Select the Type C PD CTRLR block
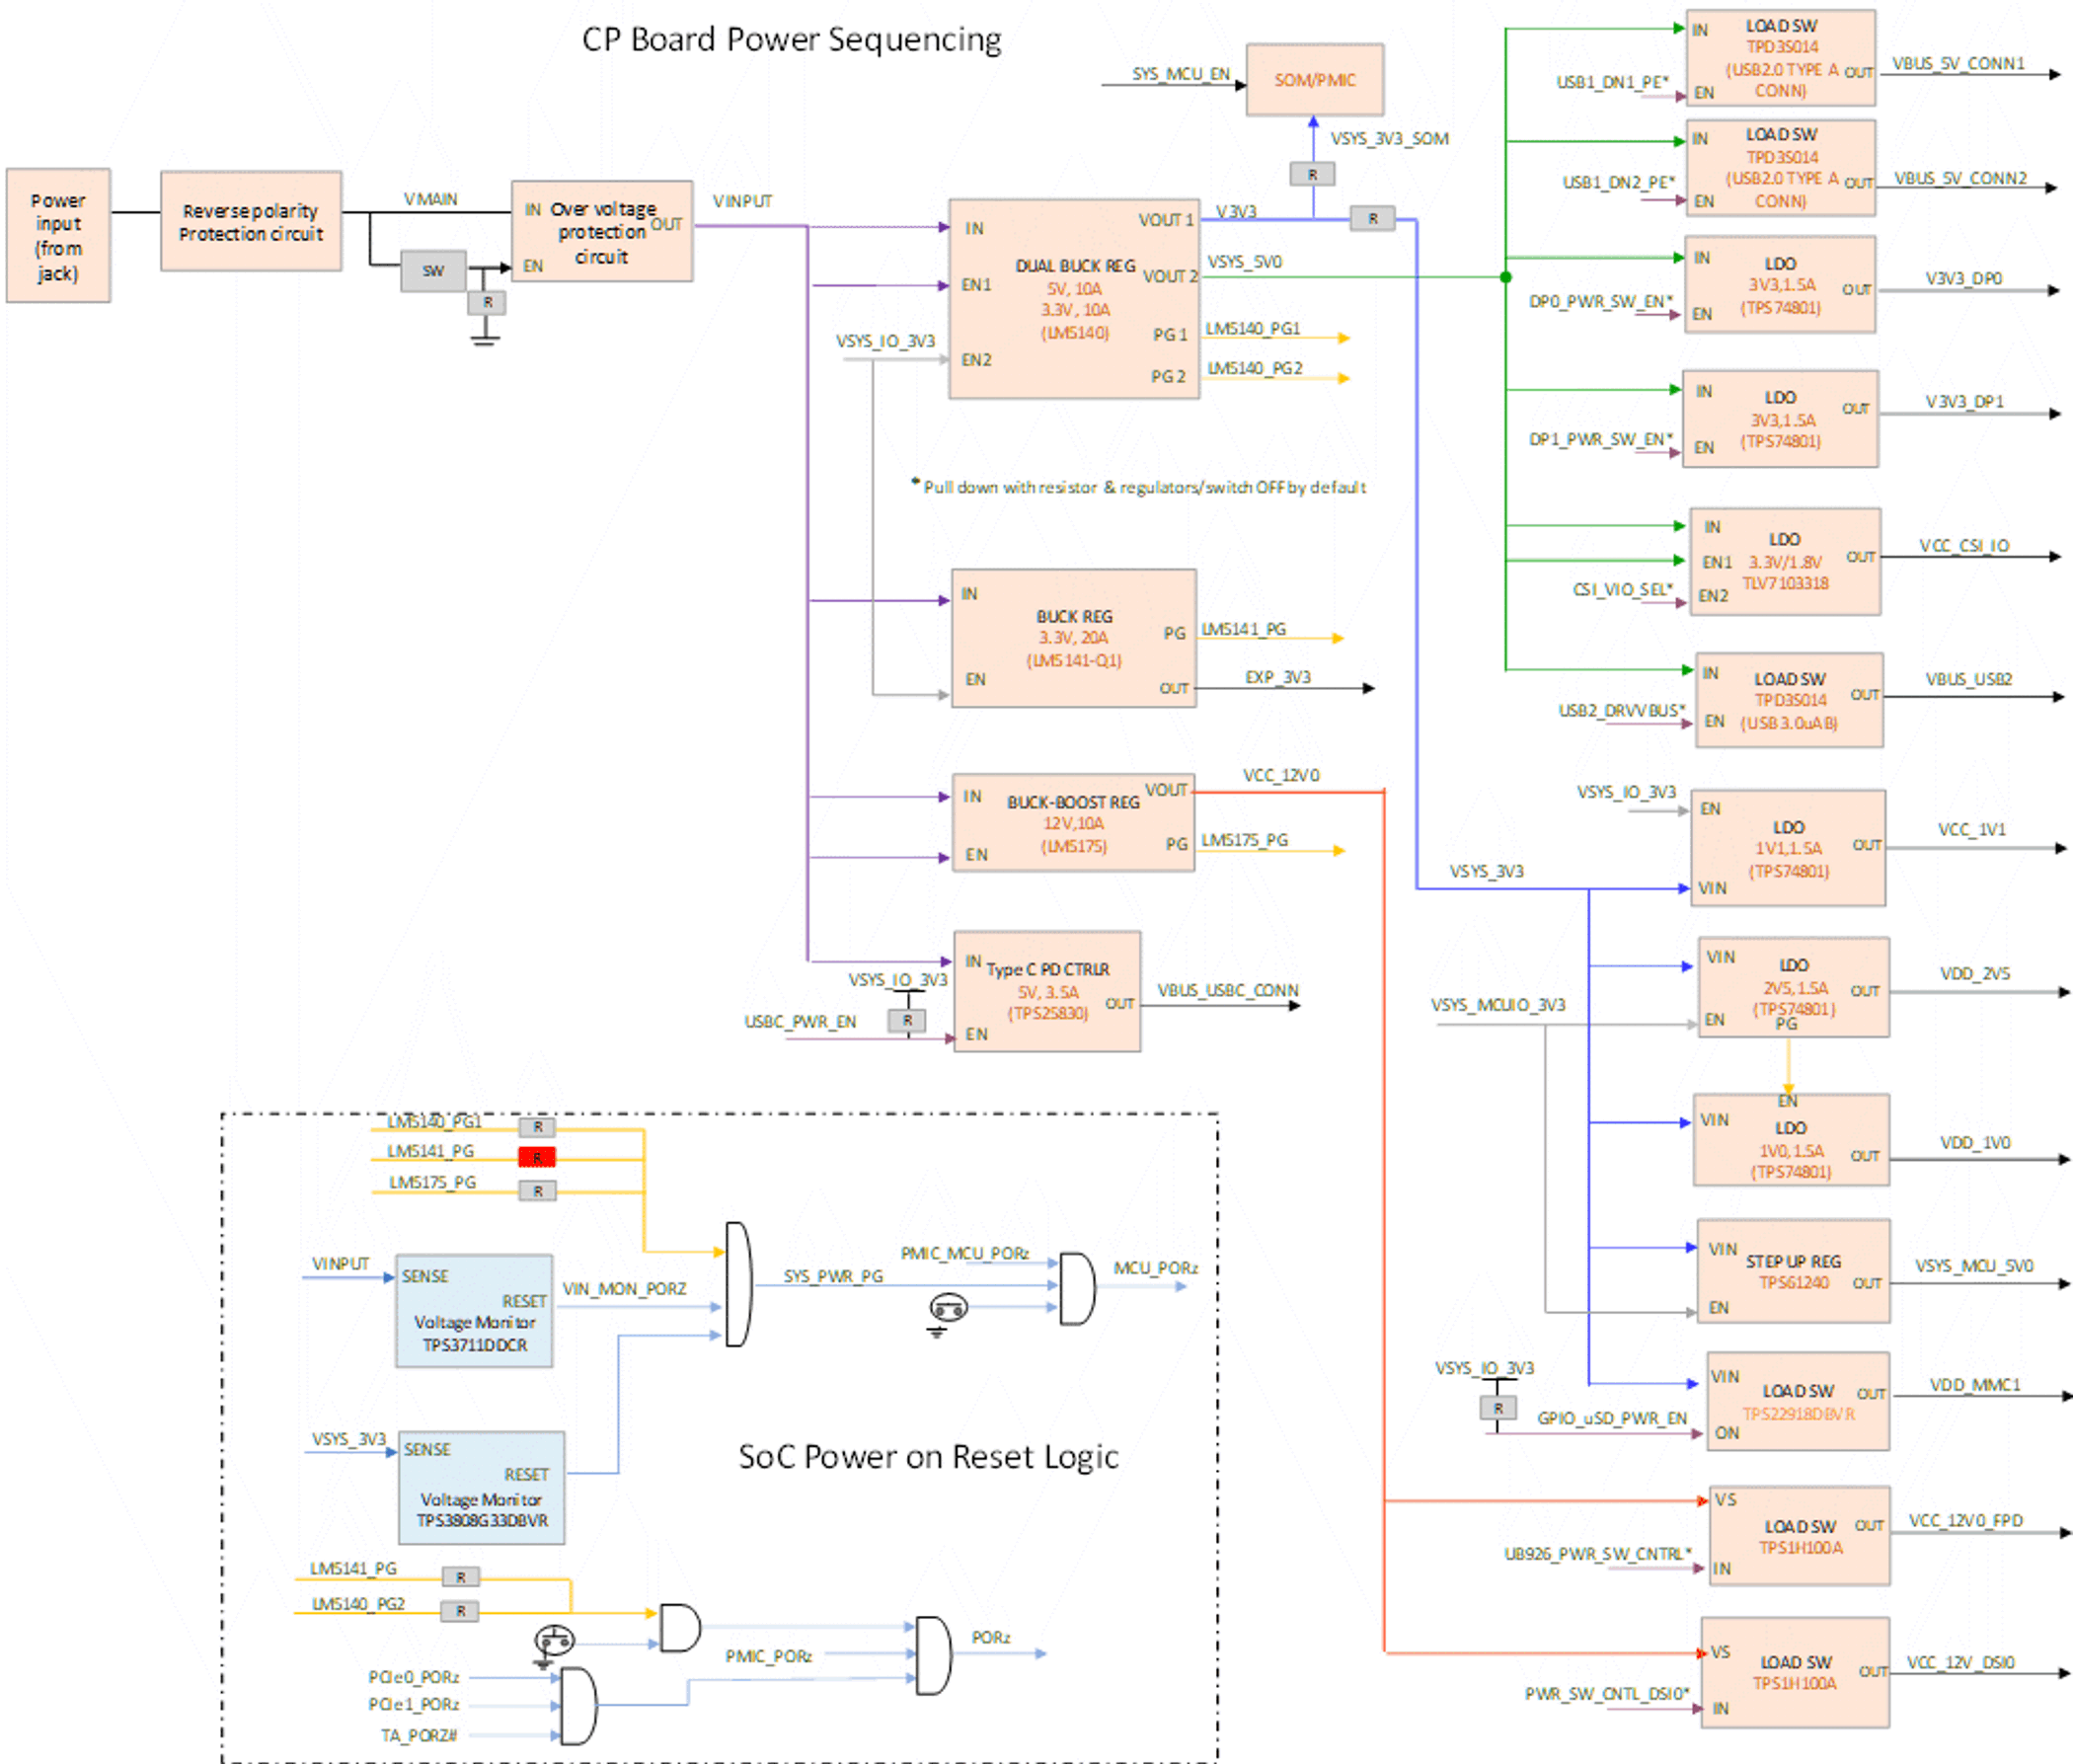The width and height of the screenshot is (2073, 1764). [1047, 991]
